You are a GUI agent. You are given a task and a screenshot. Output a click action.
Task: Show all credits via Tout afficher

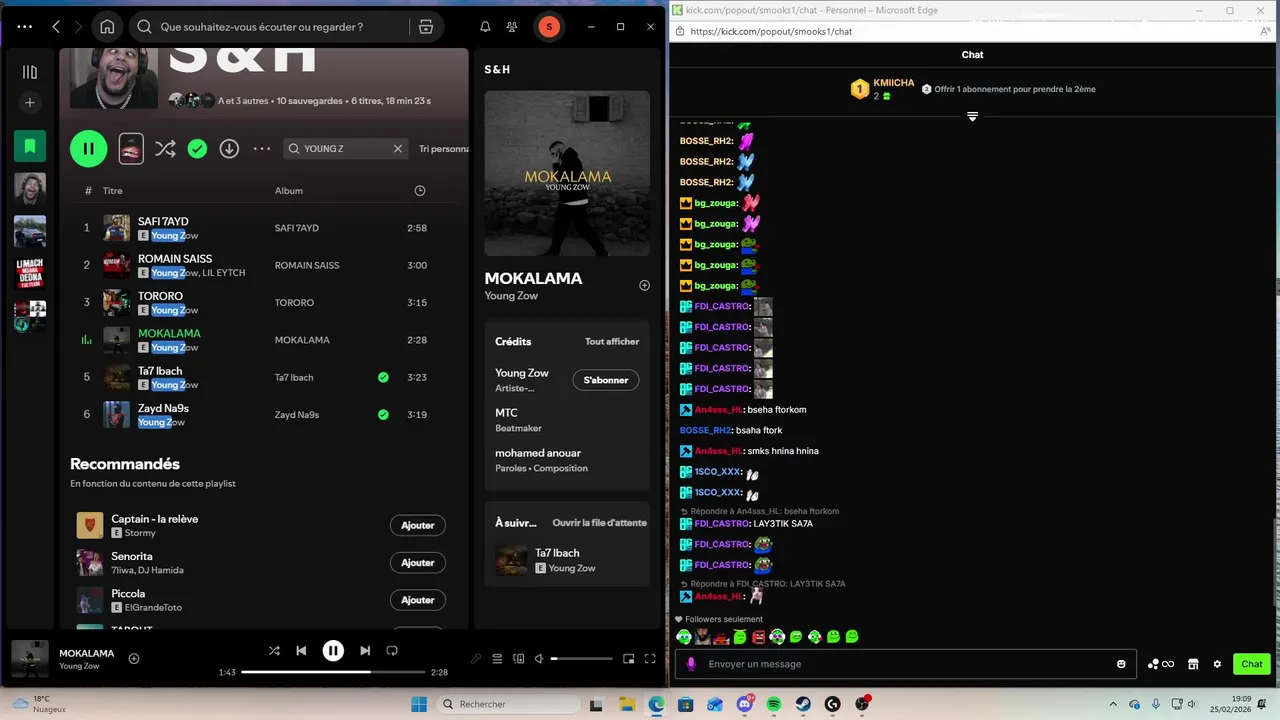click(x=612, y=342)
